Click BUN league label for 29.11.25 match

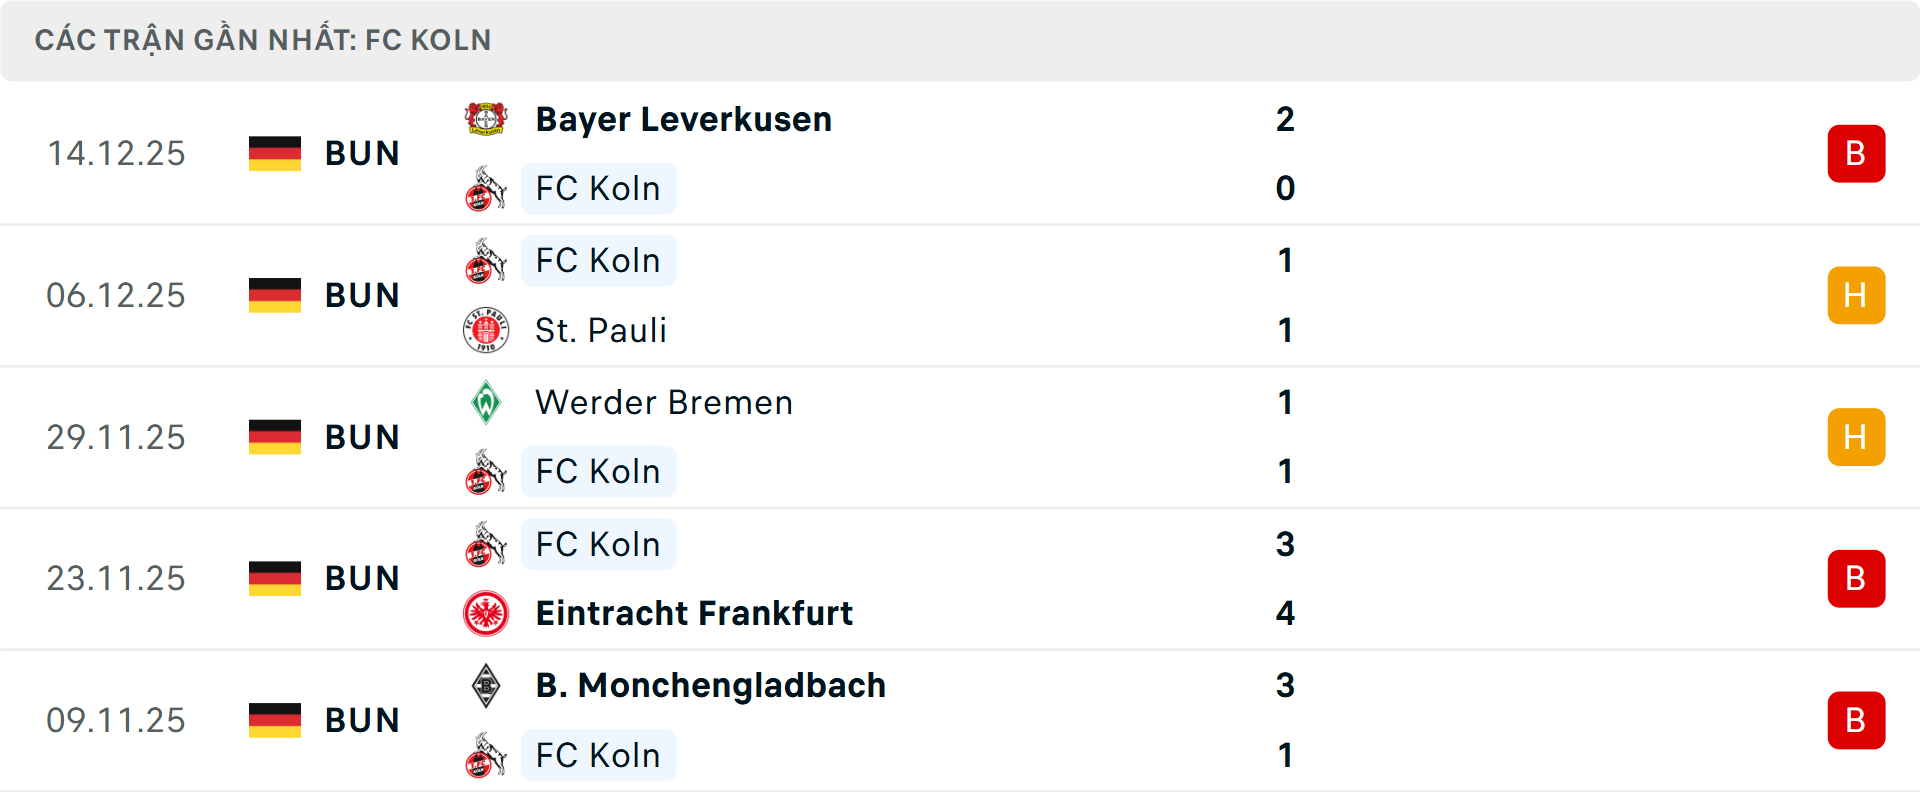362,437
